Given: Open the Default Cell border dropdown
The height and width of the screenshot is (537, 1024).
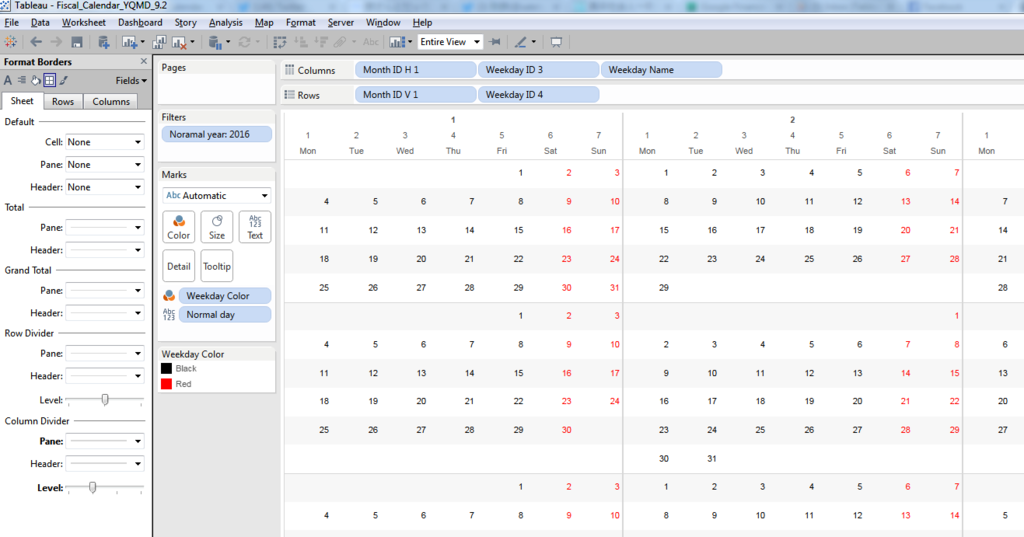Looking at the screenshot, I should click(x=104, y=142).
